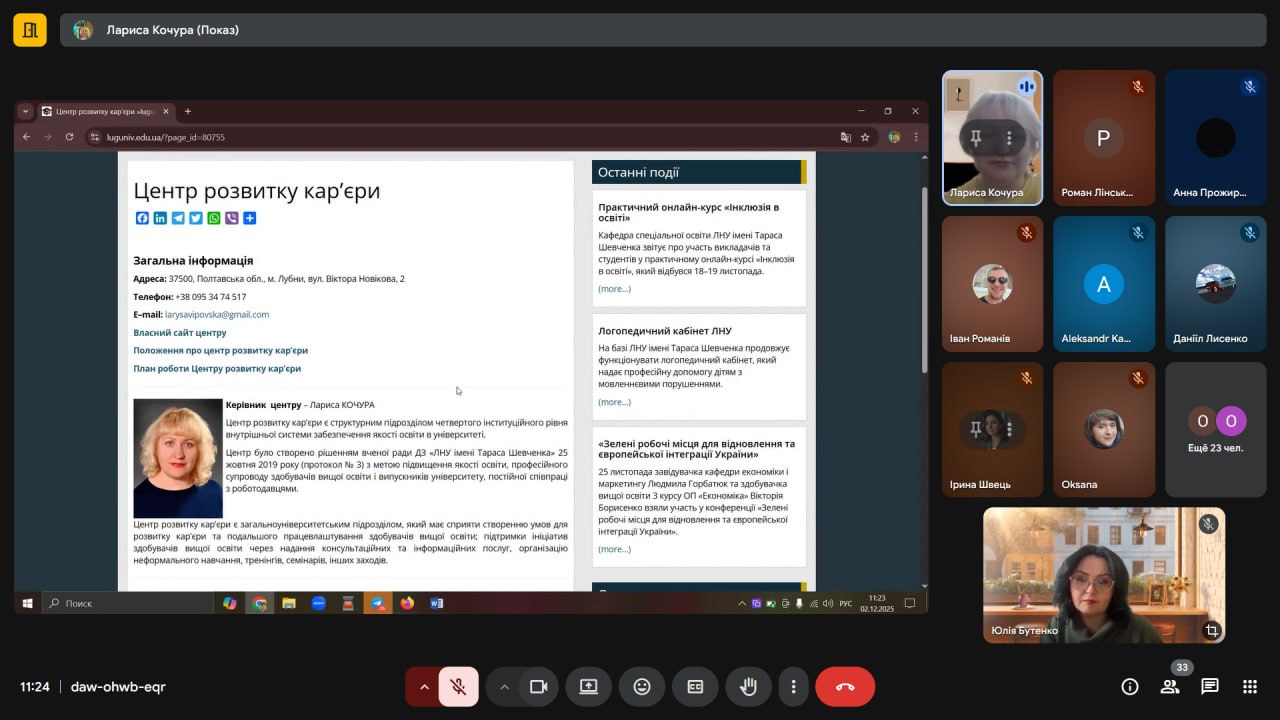Unmute the microphone
Image resolution: width=1280 pixels, height=720 pixels.
click(x=458, y=687)
